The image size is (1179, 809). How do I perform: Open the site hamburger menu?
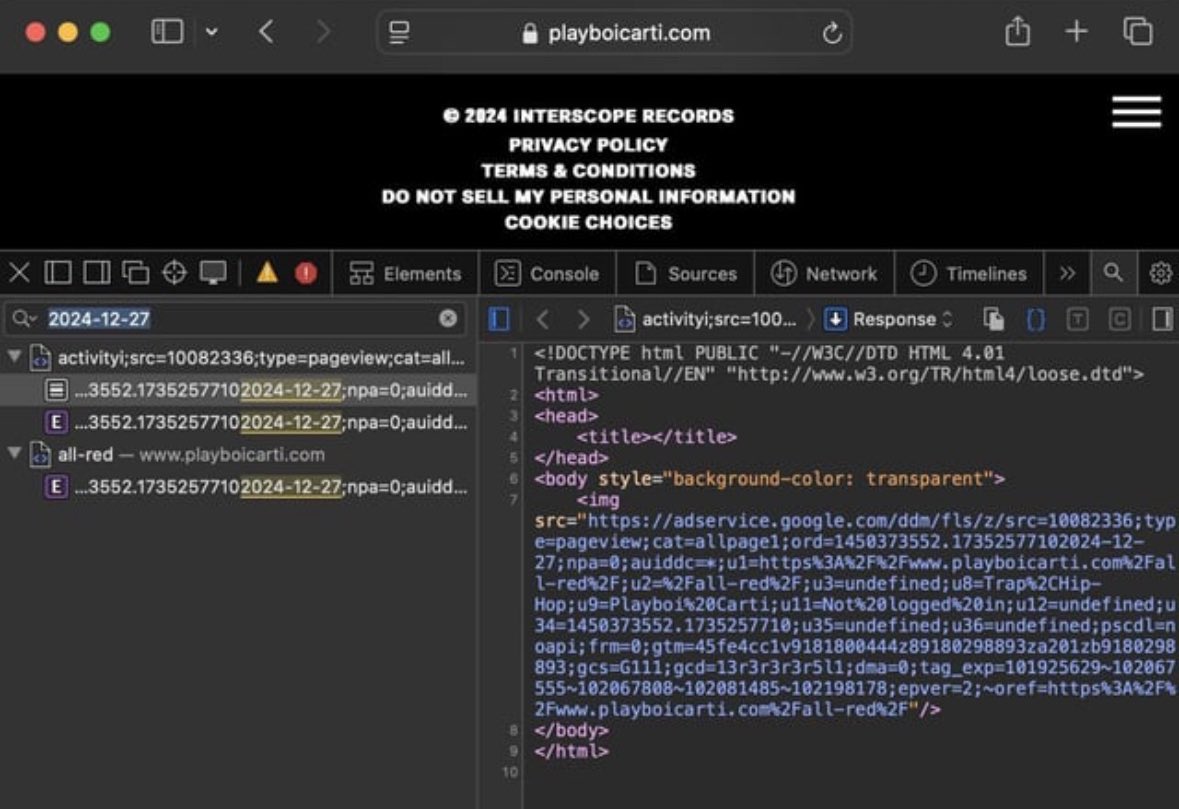pos(1137,112)
